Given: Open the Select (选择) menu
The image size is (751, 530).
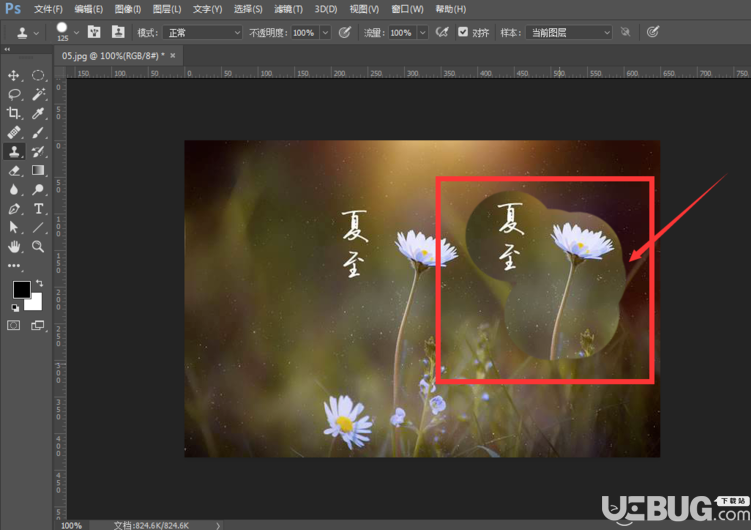Looking at the screenshot, I should (x=248, y=9).
